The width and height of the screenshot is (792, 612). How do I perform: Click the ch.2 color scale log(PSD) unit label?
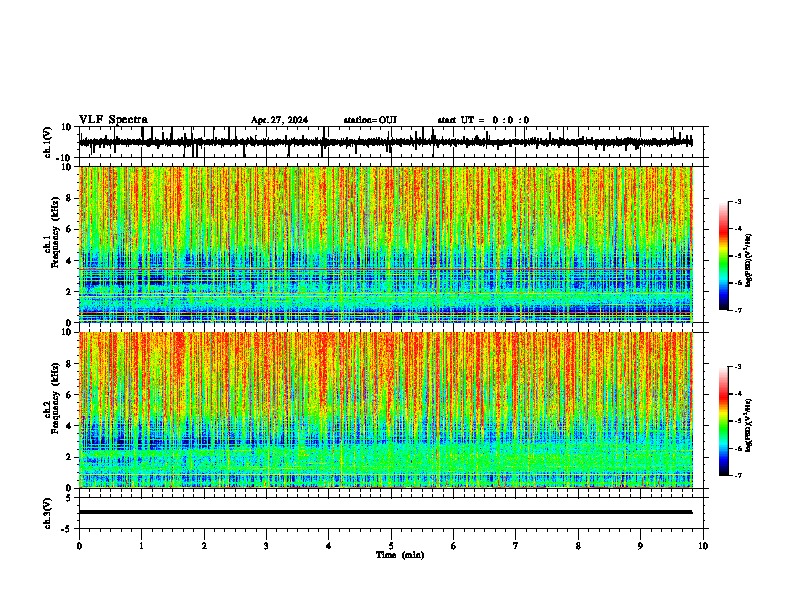(748, 425)
